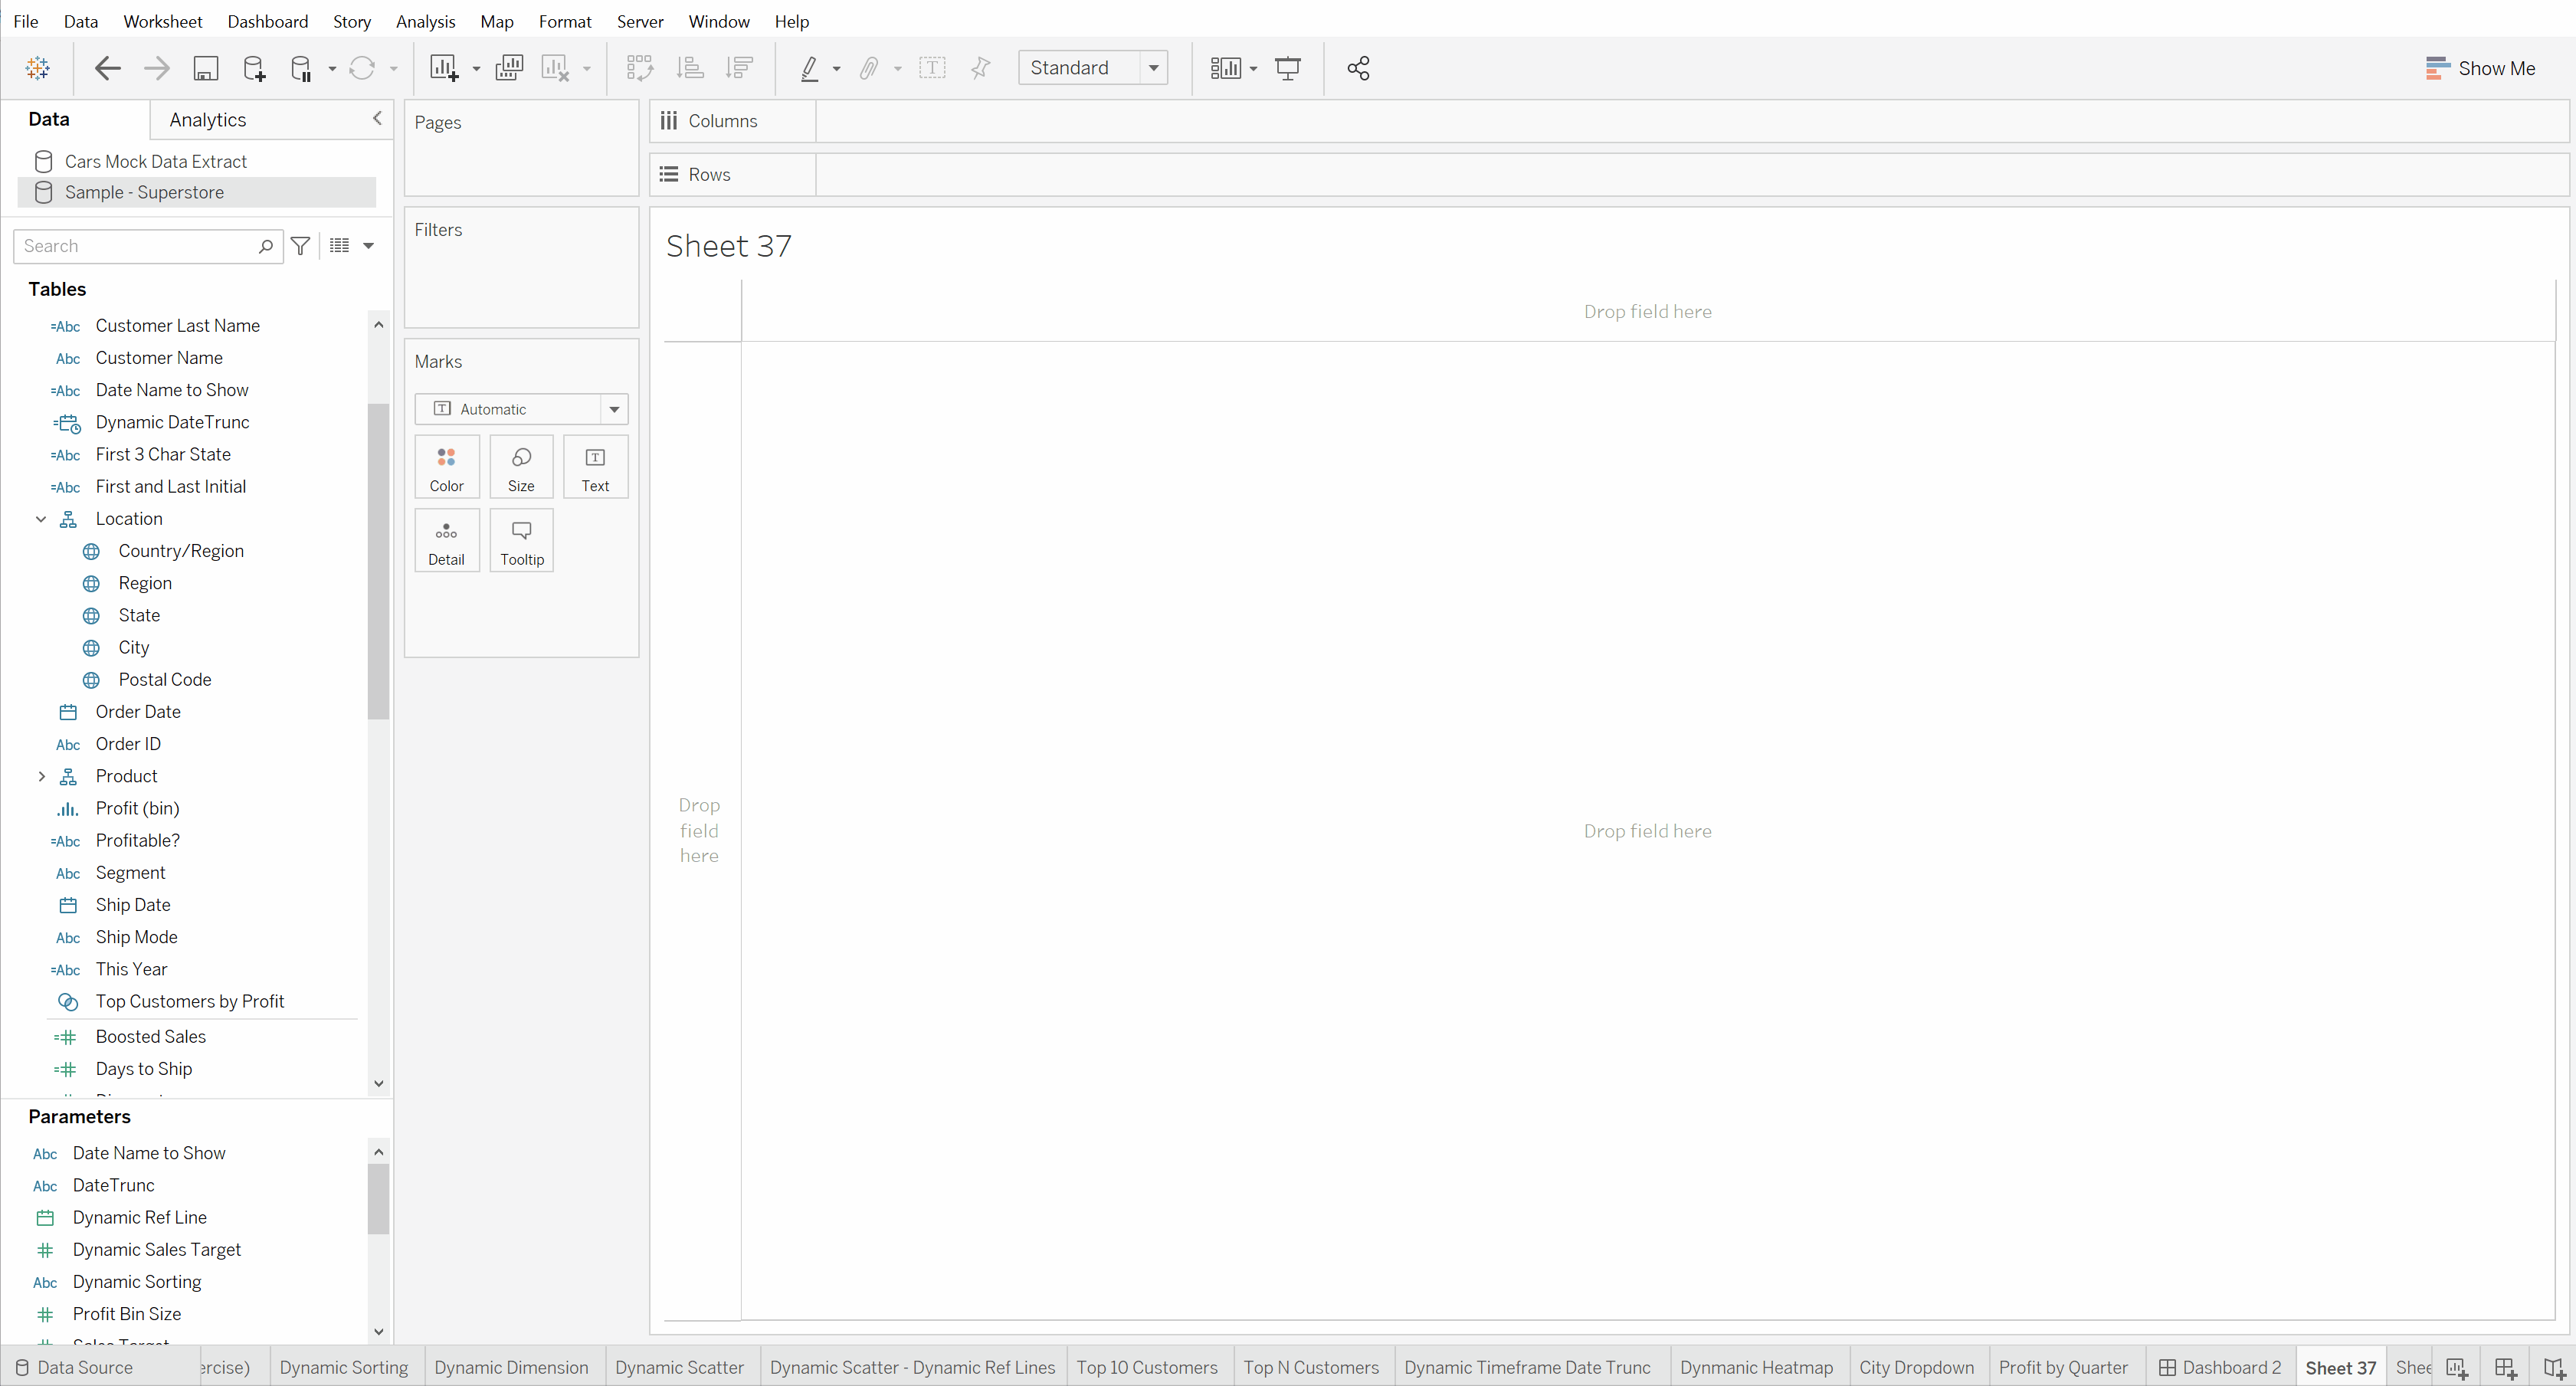Click the Redo forward arrow

click(x=157, y=68)
